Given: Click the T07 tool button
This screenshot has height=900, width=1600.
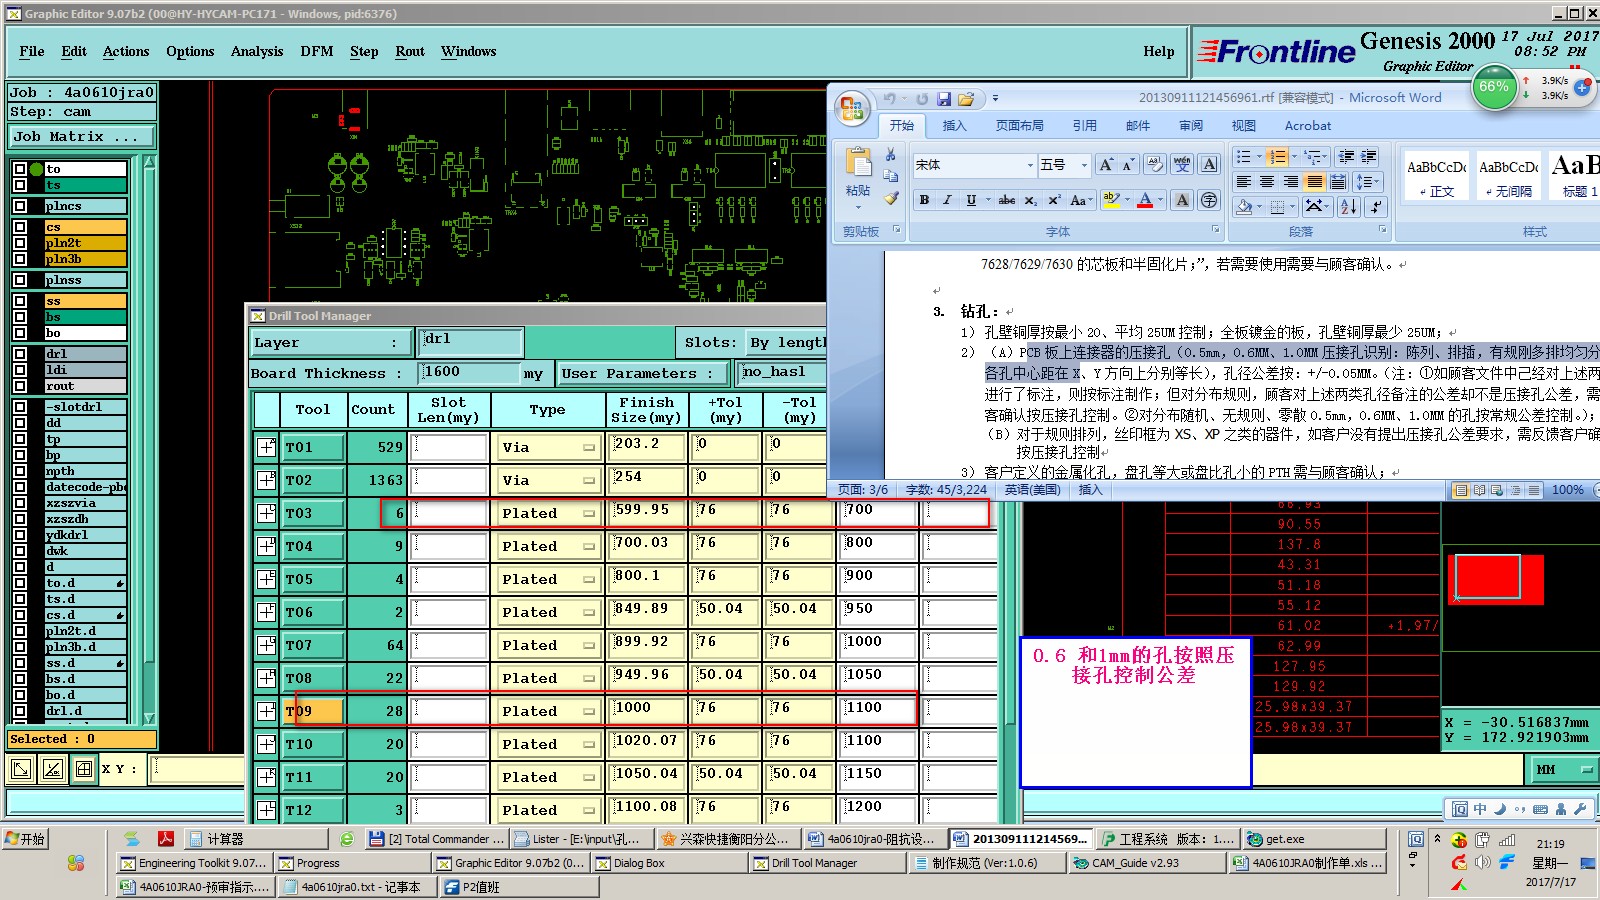Looking at the screenshot, I should pyautogui.click(x=313, y=645).
